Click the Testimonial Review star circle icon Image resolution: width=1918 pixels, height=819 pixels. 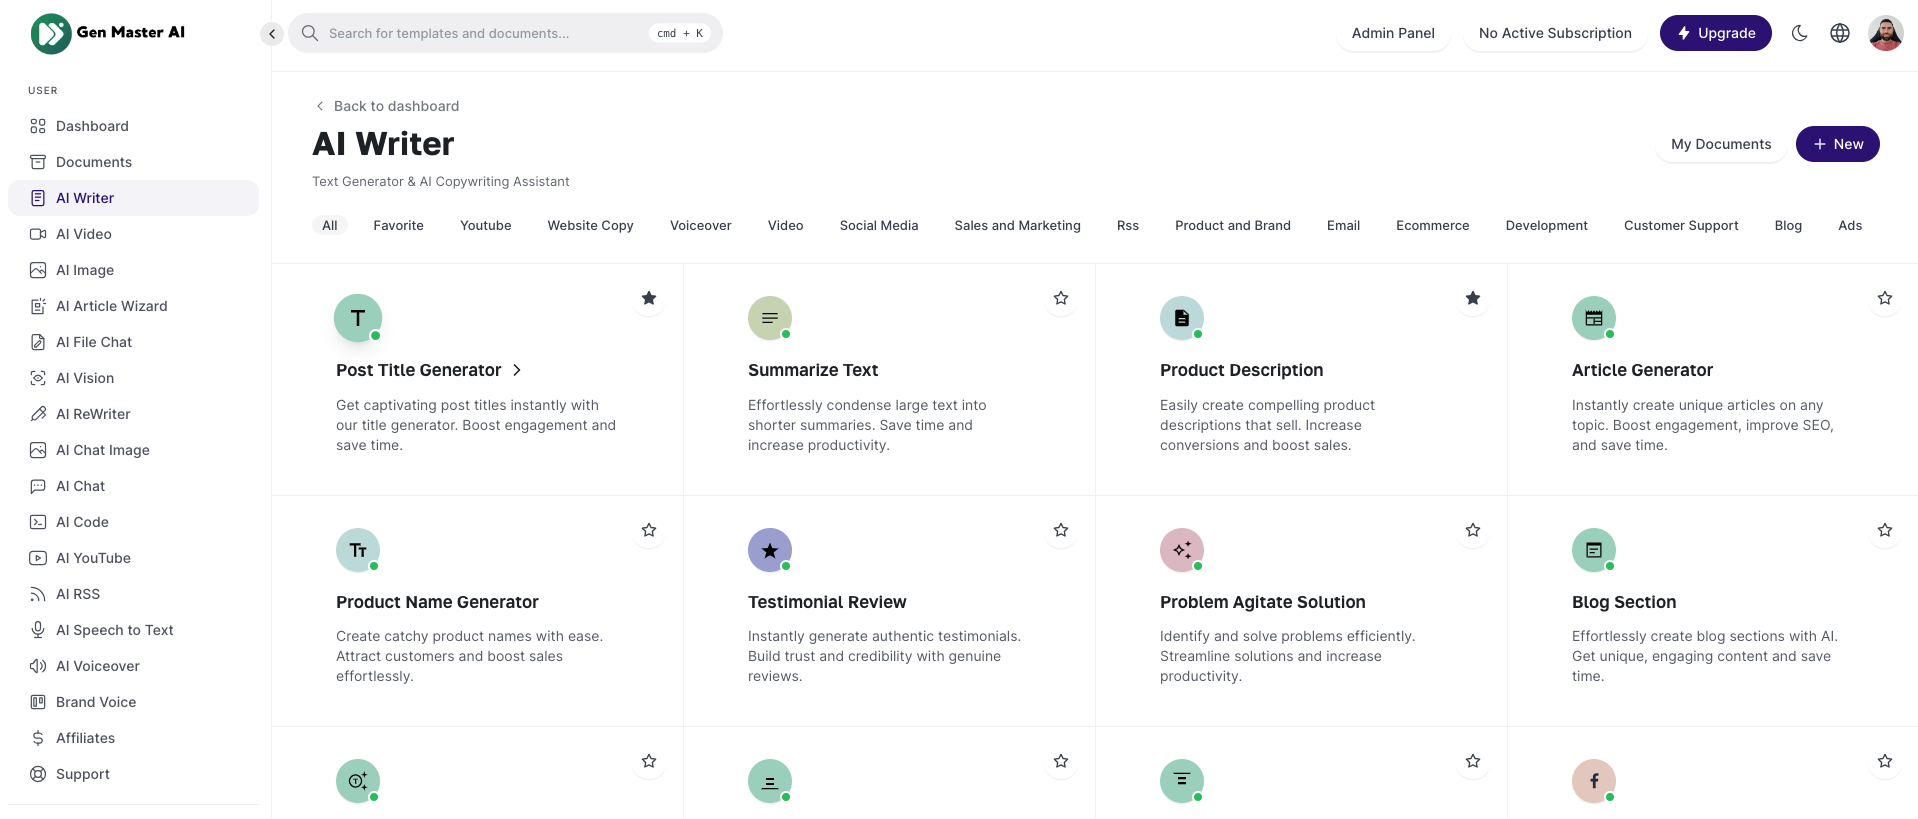click(769, 550)
